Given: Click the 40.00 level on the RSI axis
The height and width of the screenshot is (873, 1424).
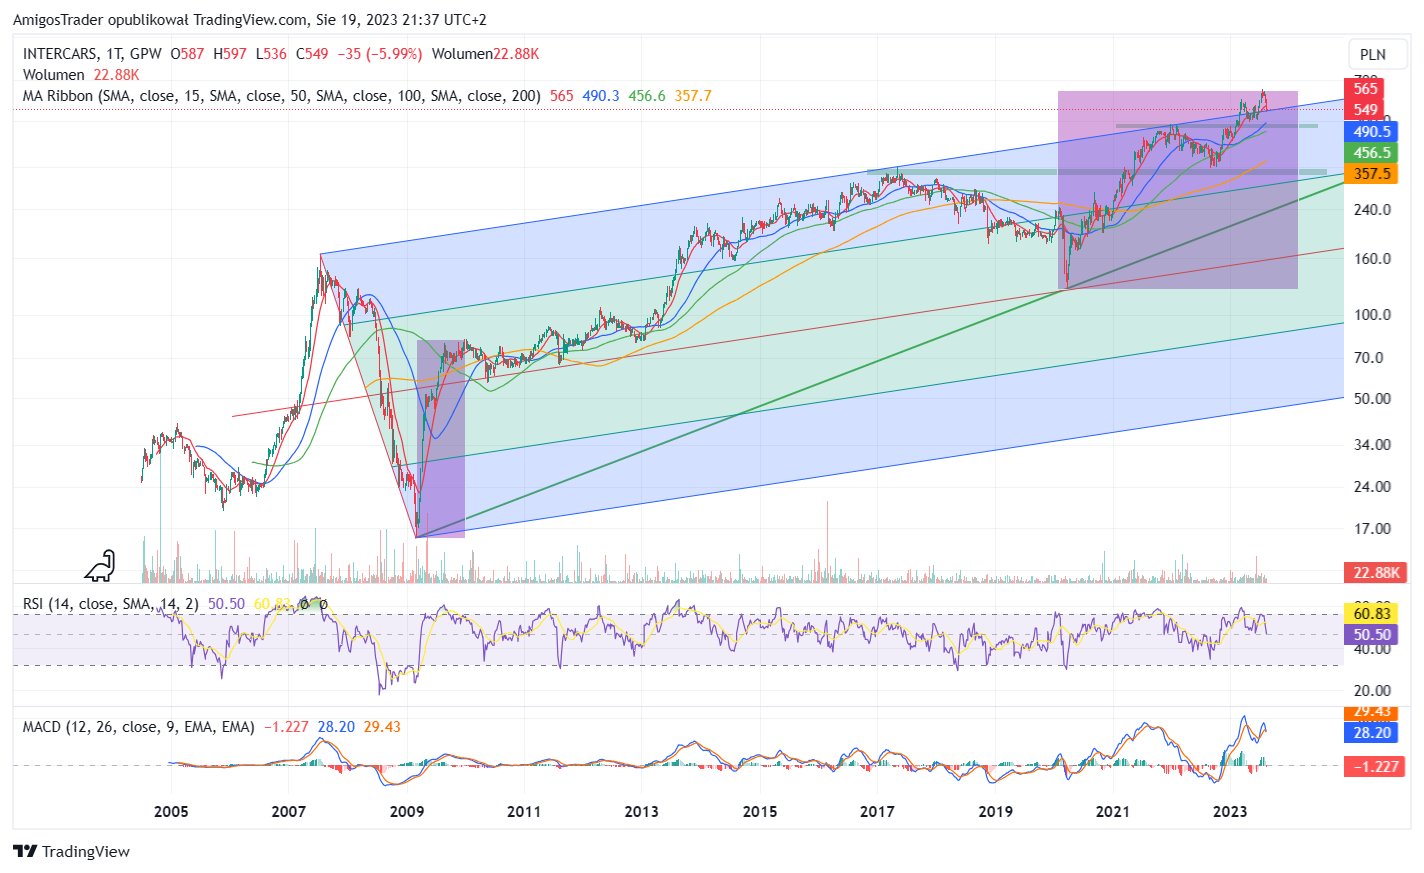Looking at the screenshot, I should [x=1372, y=649].
